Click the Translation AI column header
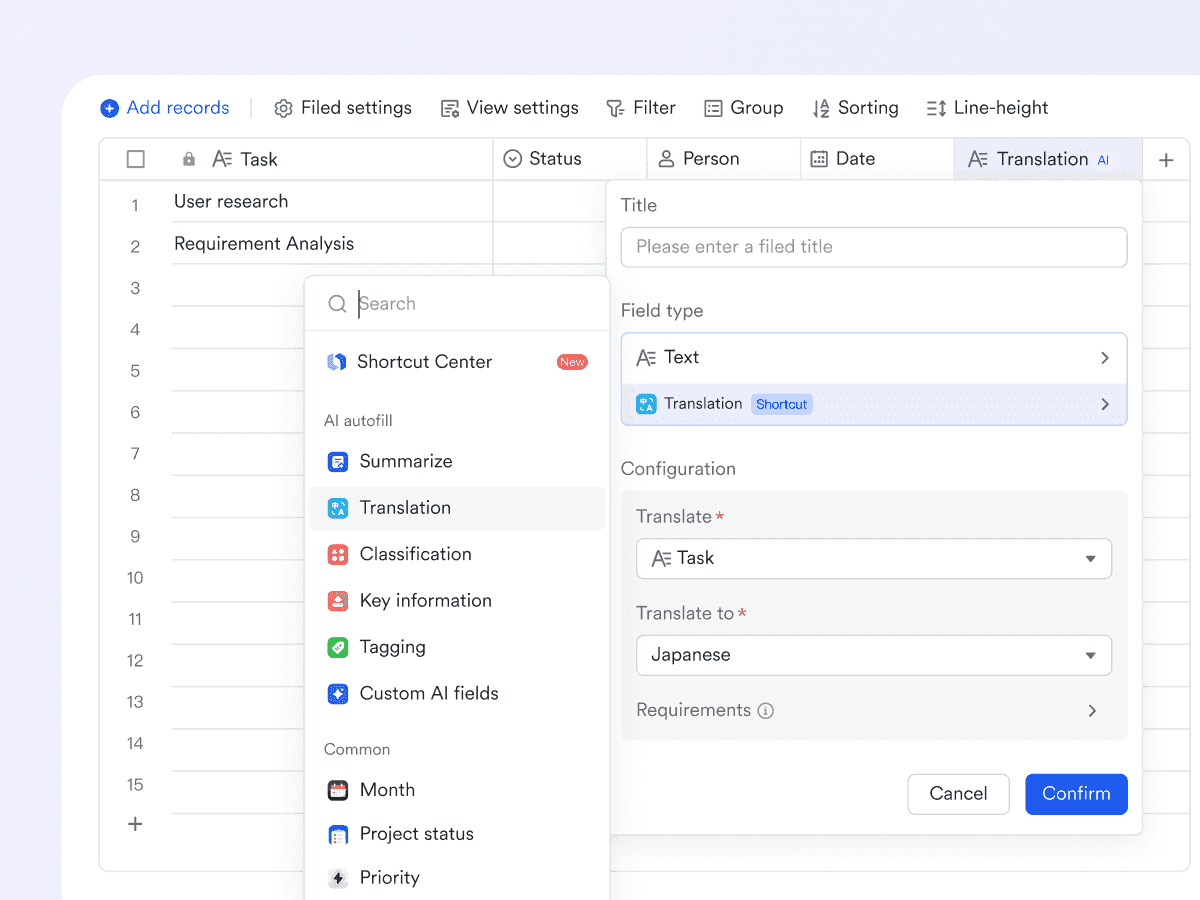1200x900 pixels. pyautogui.click(x=1048, y=159)
